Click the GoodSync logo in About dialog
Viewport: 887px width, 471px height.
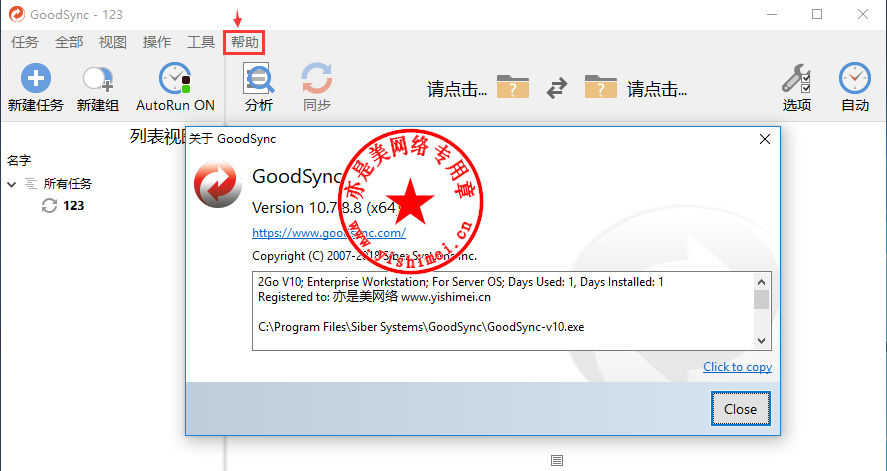(218, 184)
